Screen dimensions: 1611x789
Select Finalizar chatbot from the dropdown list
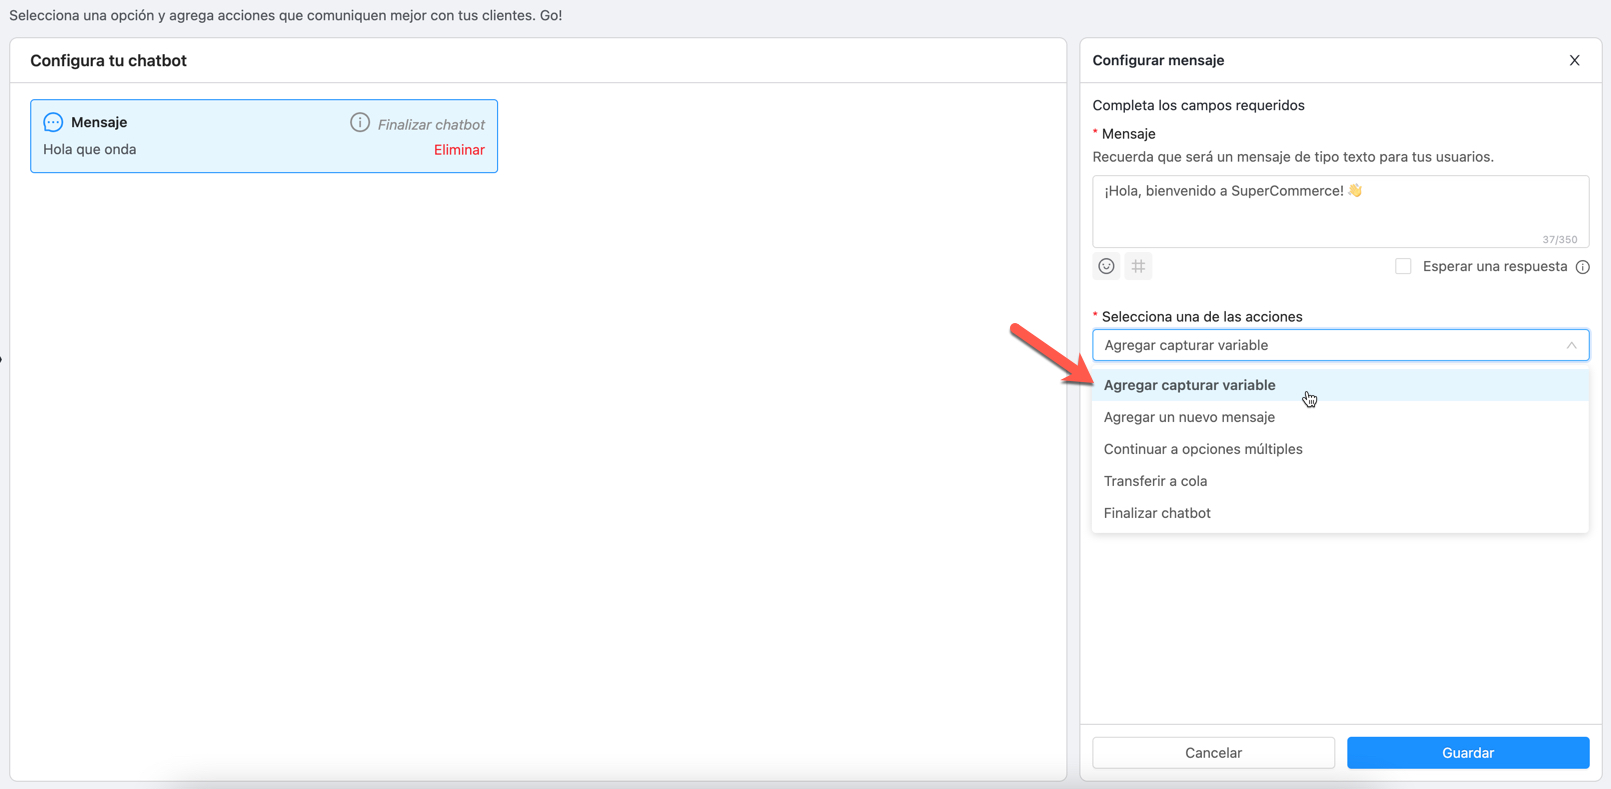point(1340,513)
